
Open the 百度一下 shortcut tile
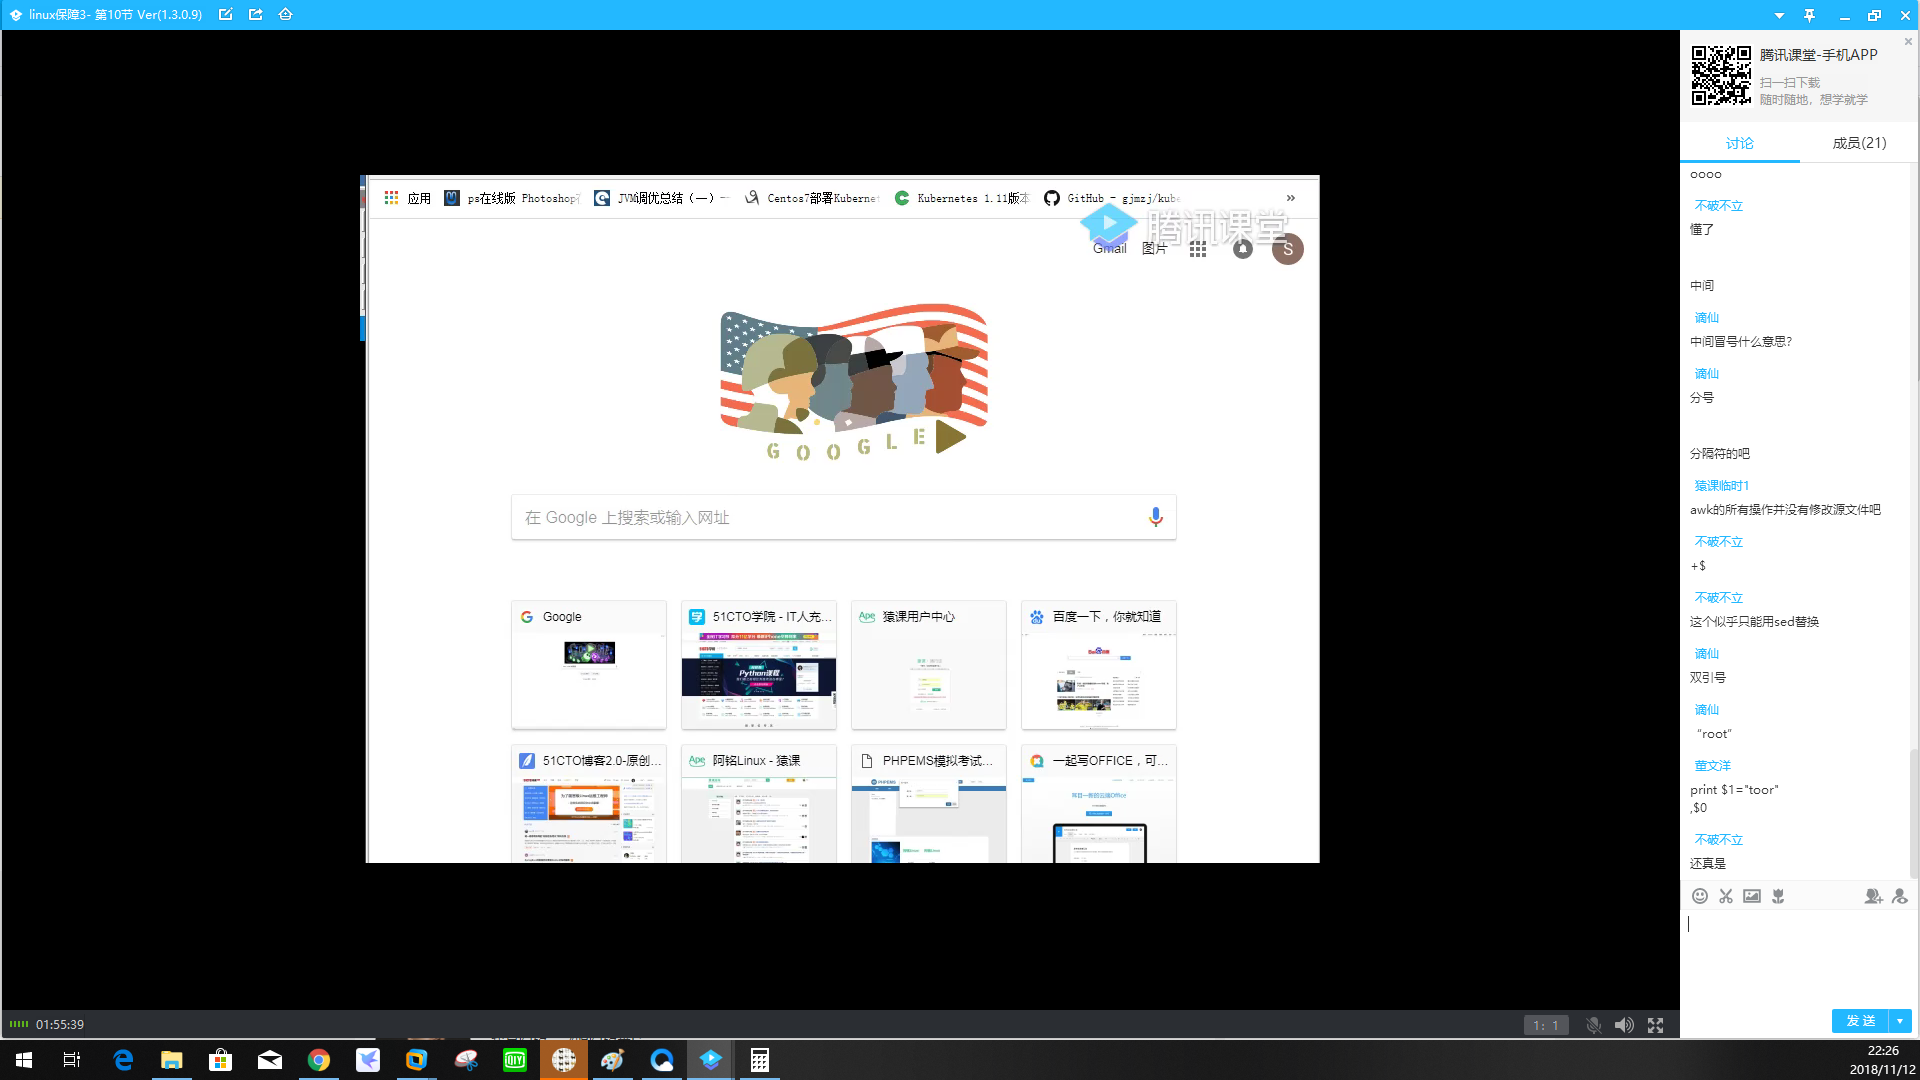pyautogui.click(x=1099, y=665)
